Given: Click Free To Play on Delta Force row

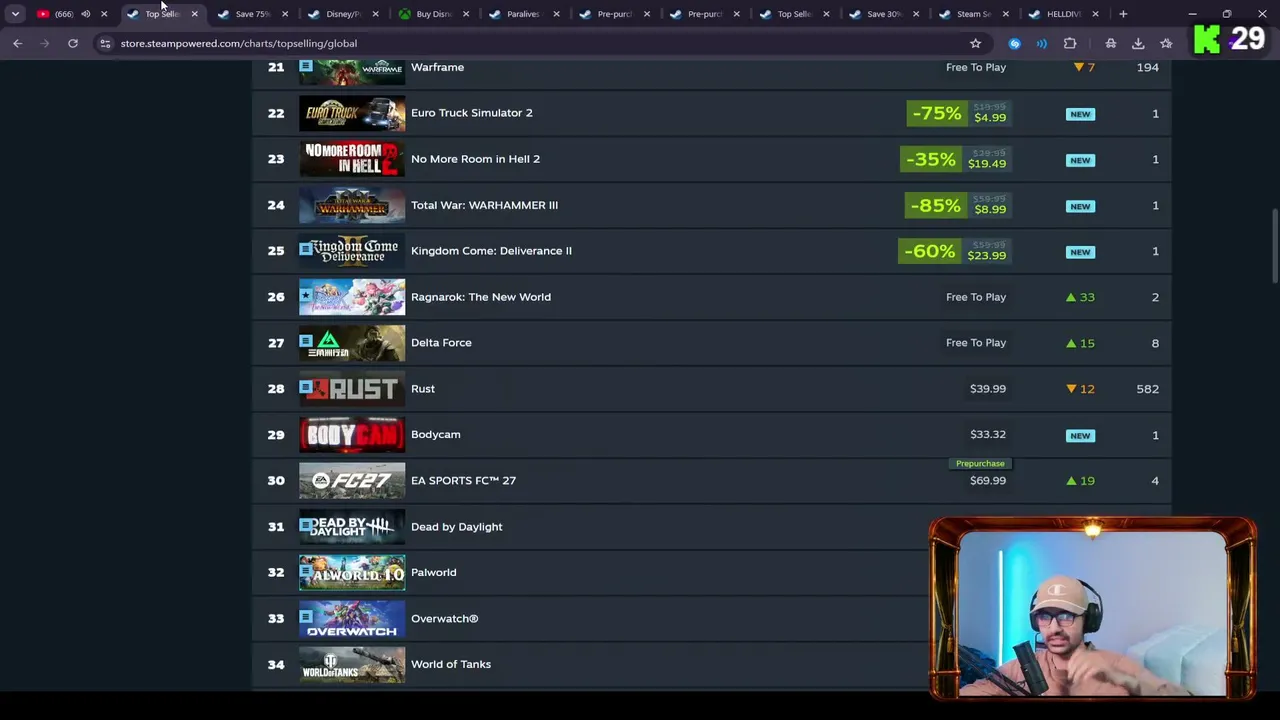Looking at the screenshot, I should (x=976, y=343).
